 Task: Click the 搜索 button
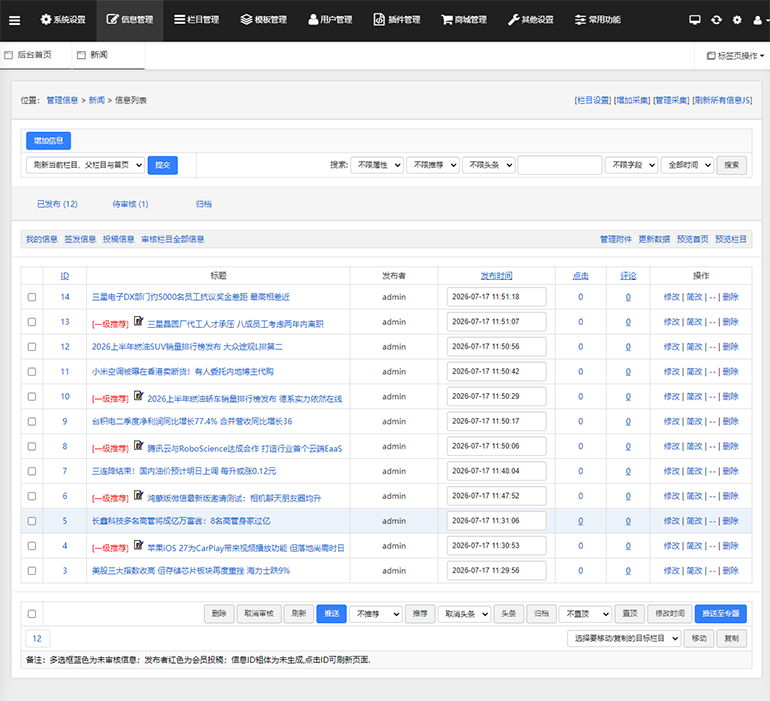coord(732,165)
